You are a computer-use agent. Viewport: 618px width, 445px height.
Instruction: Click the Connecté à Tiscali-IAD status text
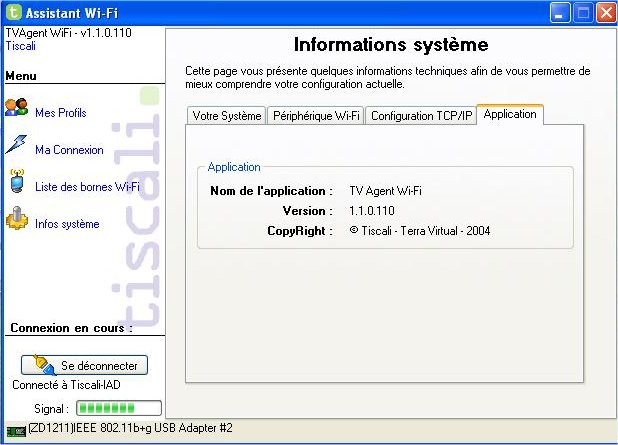pos(66,385)
